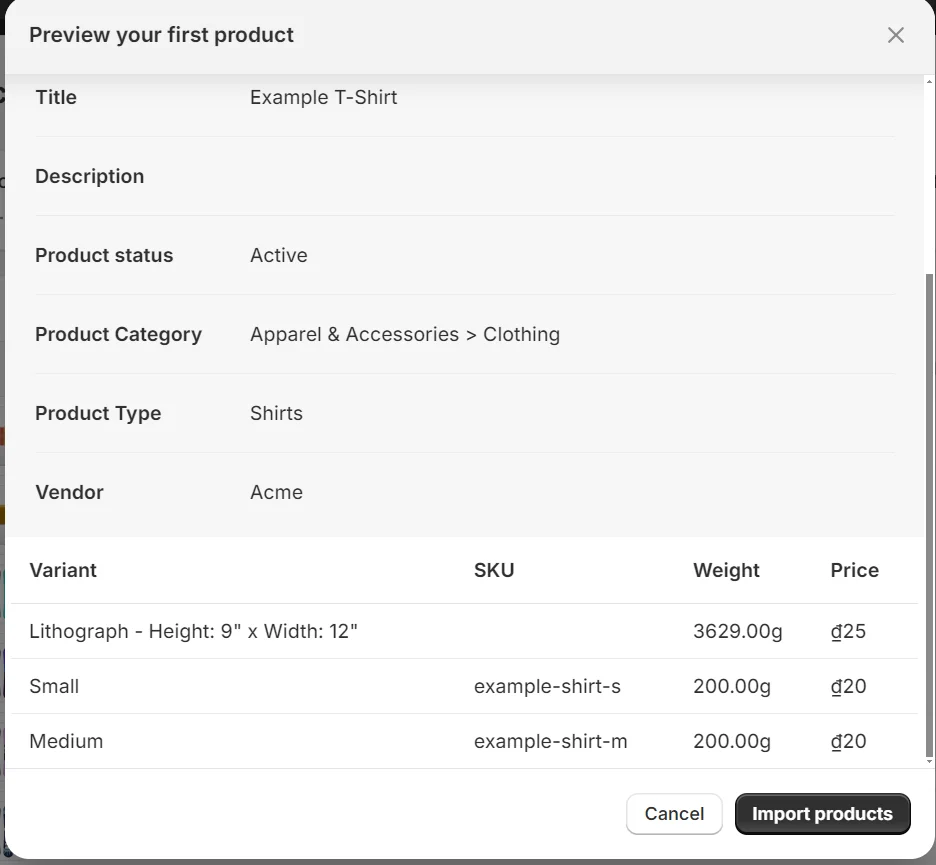Click the Cancel button
The height and width of the screenshot is (865, 936).
point(674,813)
